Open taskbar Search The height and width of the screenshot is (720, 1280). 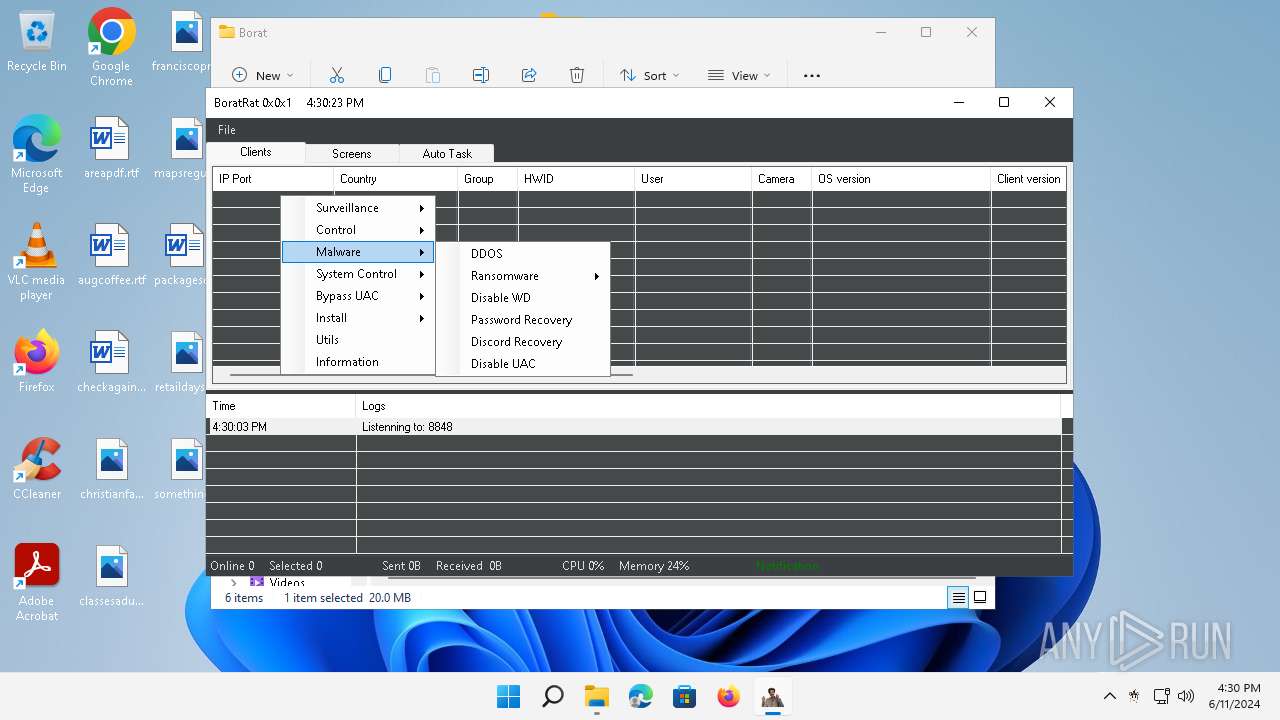pos(552,696)
